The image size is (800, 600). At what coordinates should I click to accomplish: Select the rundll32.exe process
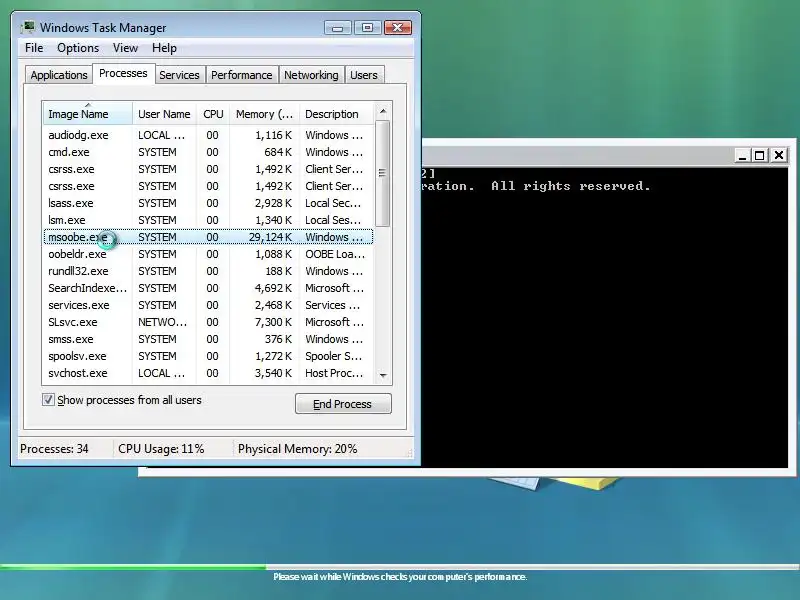(x=208, y=271)
